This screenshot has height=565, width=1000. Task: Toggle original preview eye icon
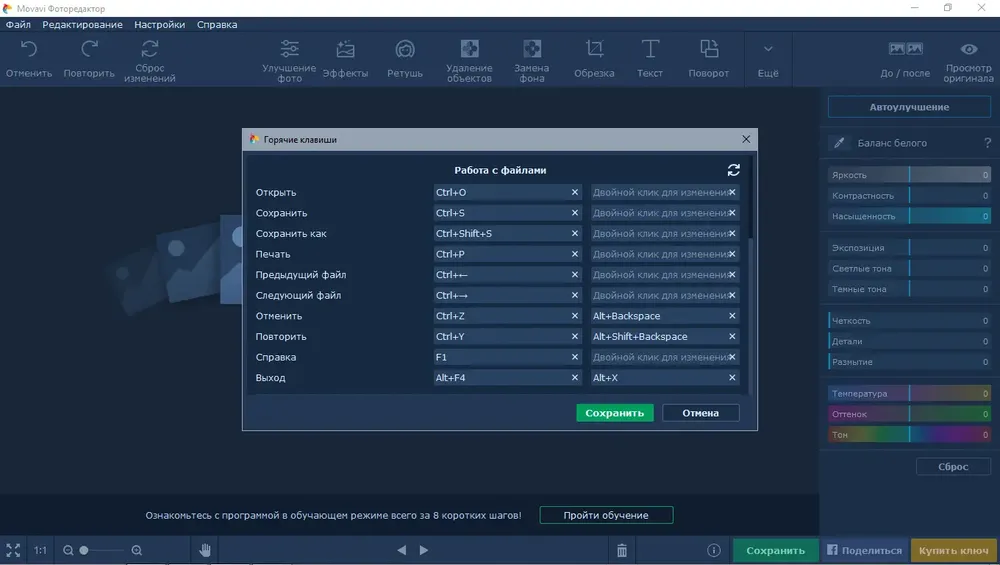pos(969,49)
